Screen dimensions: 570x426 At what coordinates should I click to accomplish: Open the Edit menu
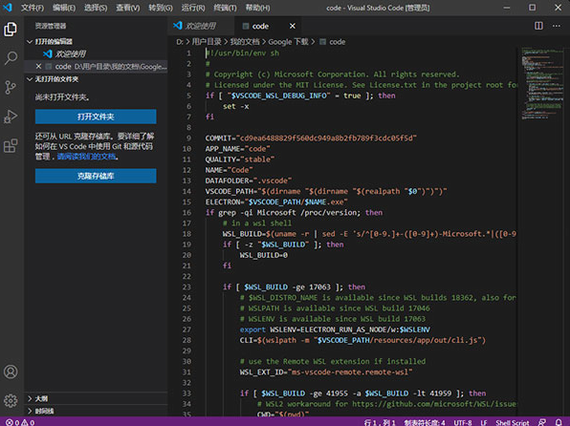coord(64,8)
